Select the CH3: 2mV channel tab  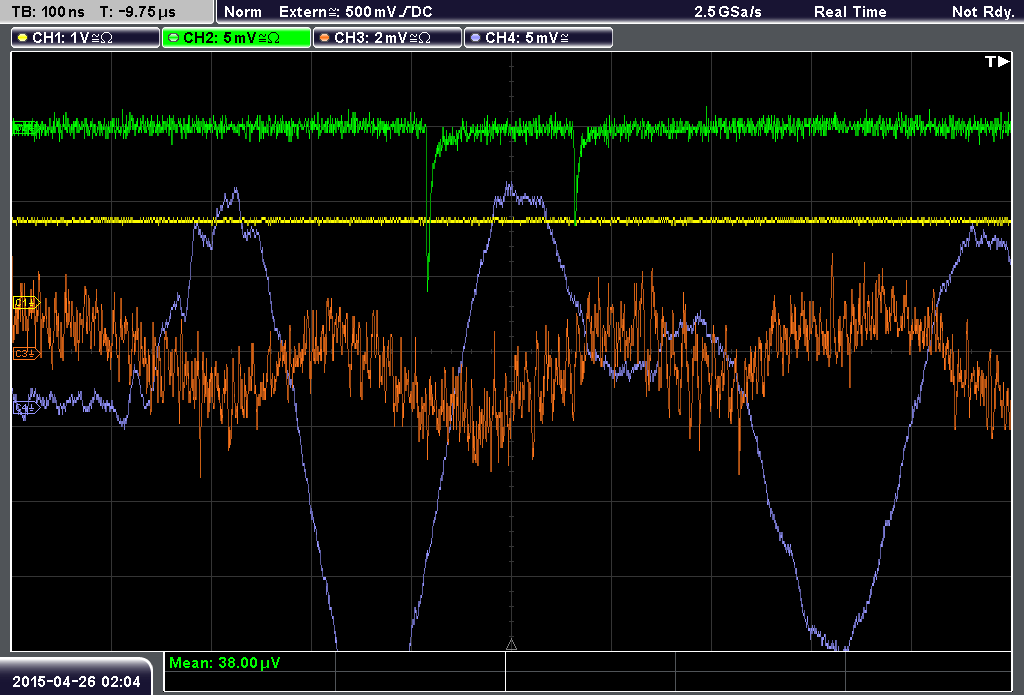coord(387,38)
